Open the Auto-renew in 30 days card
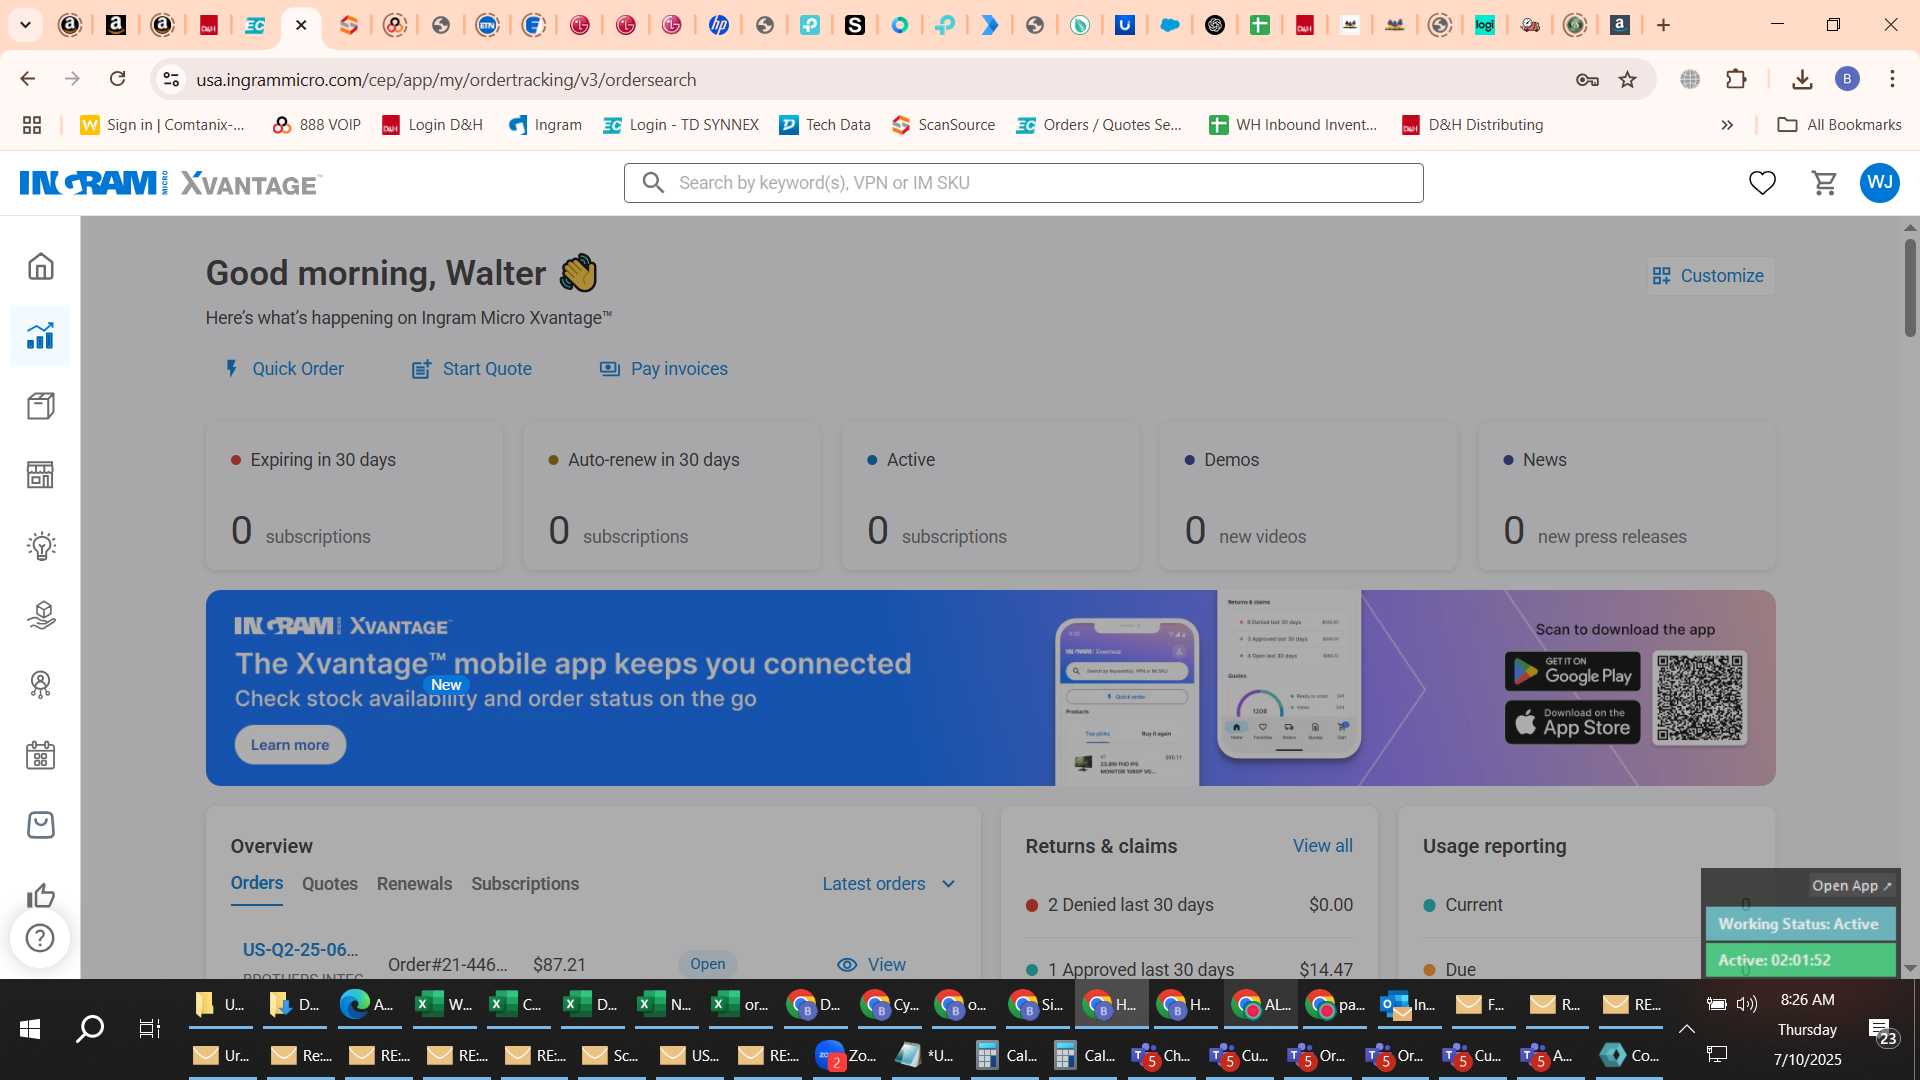 pos(672,496)
